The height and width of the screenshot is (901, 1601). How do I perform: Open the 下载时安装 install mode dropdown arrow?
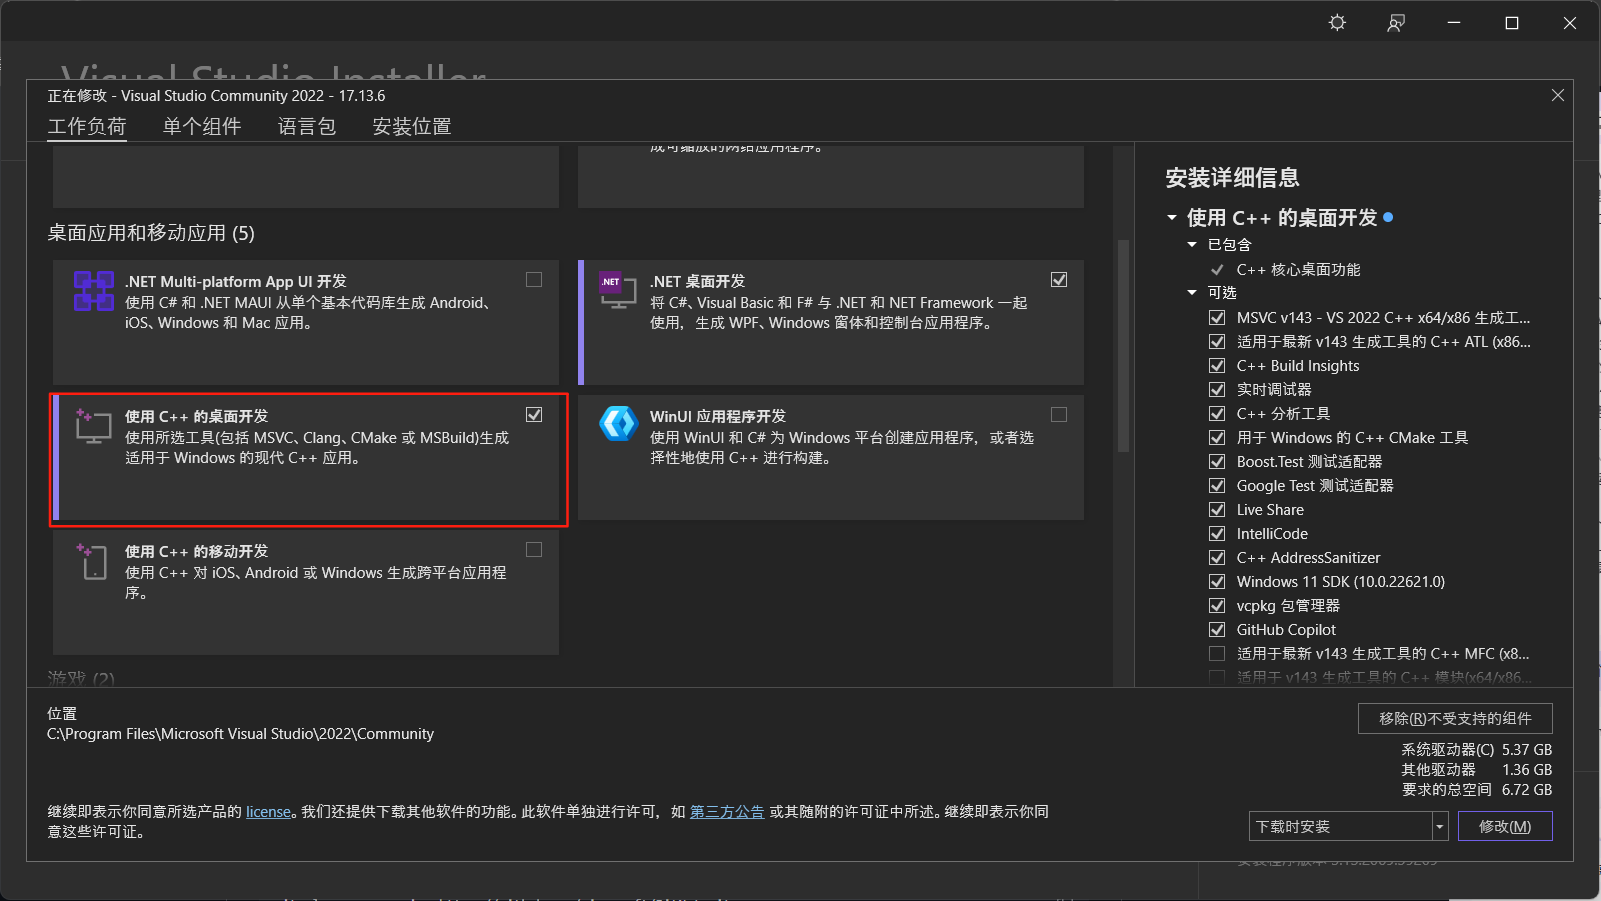[1440, 827]
